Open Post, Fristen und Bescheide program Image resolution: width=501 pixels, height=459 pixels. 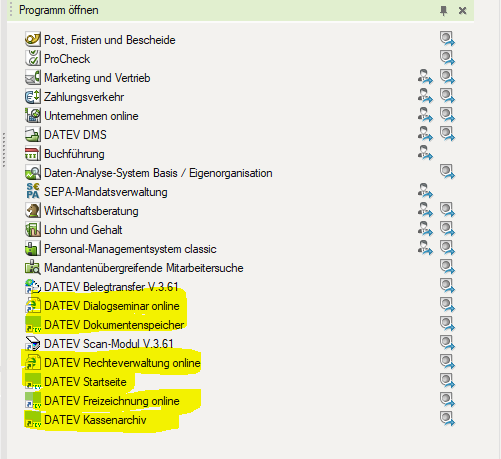click(x=110, y=40)
